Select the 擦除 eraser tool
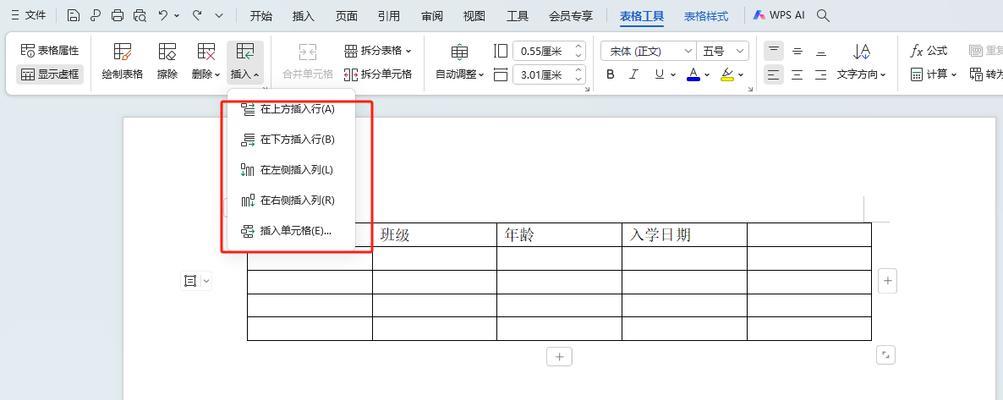This screenshot has height=400, width=1003. click(x=168, y=61)
